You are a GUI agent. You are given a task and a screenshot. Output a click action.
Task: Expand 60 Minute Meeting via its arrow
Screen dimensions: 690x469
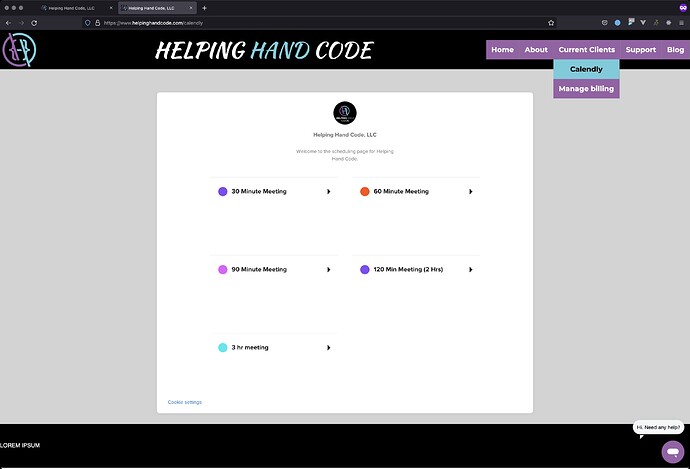470,191
